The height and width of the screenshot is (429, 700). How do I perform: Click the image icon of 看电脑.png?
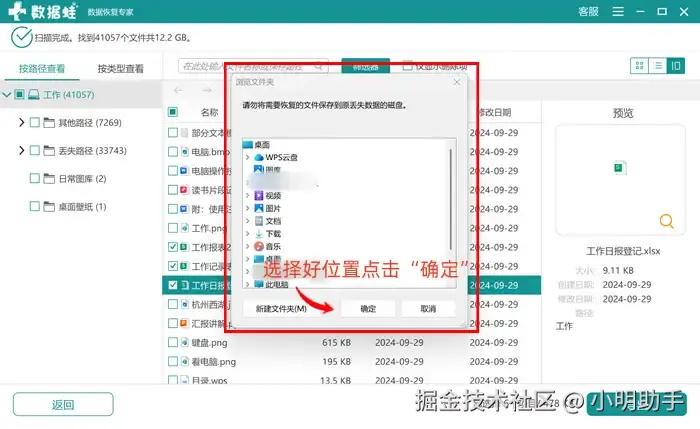click(184, 361)
